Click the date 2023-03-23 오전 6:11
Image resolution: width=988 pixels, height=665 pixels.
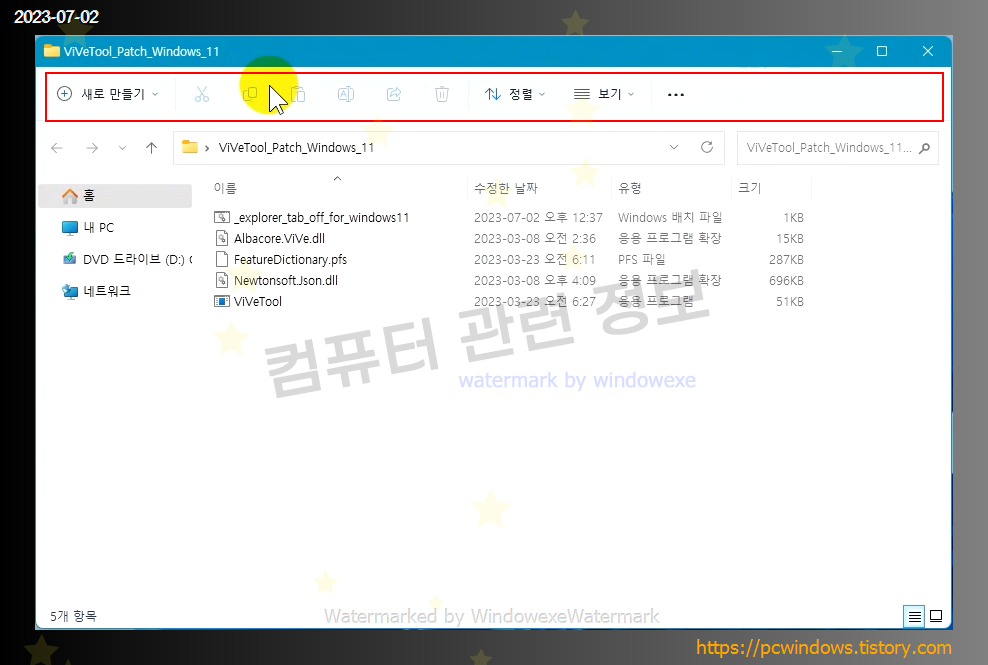pos(534,260)
